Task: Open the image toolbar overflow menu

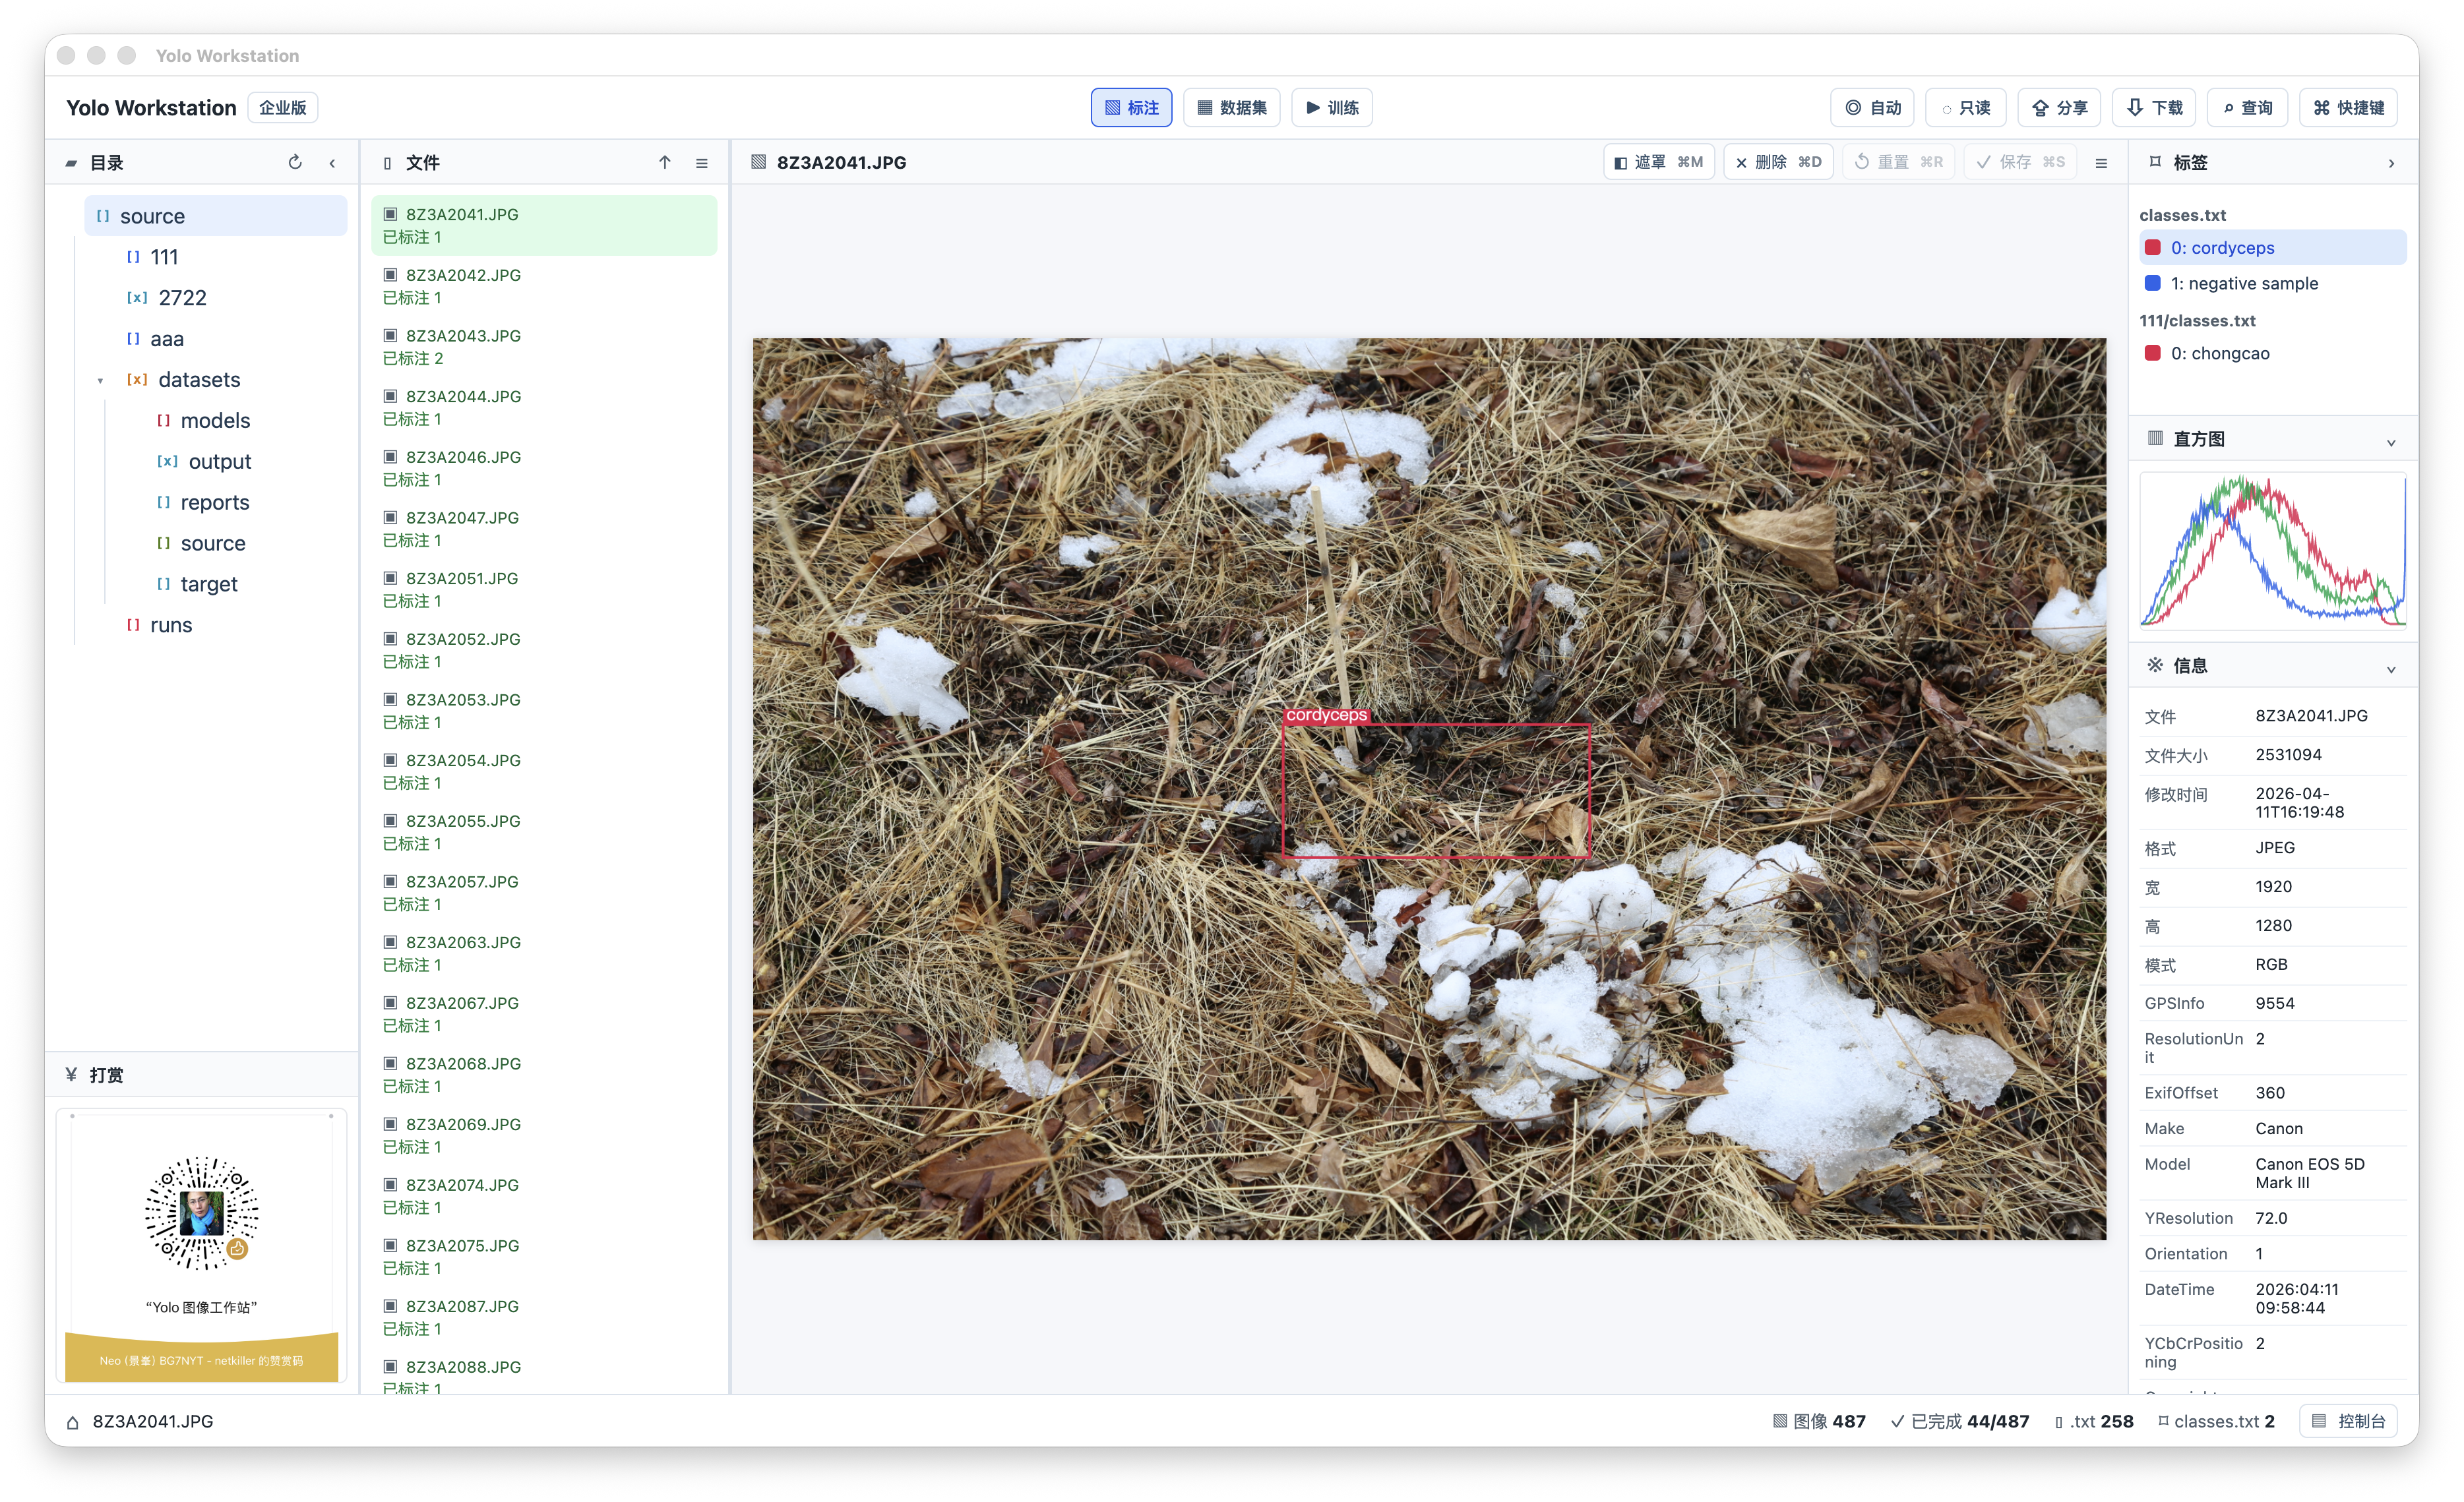Action: tap(2101, 163)
